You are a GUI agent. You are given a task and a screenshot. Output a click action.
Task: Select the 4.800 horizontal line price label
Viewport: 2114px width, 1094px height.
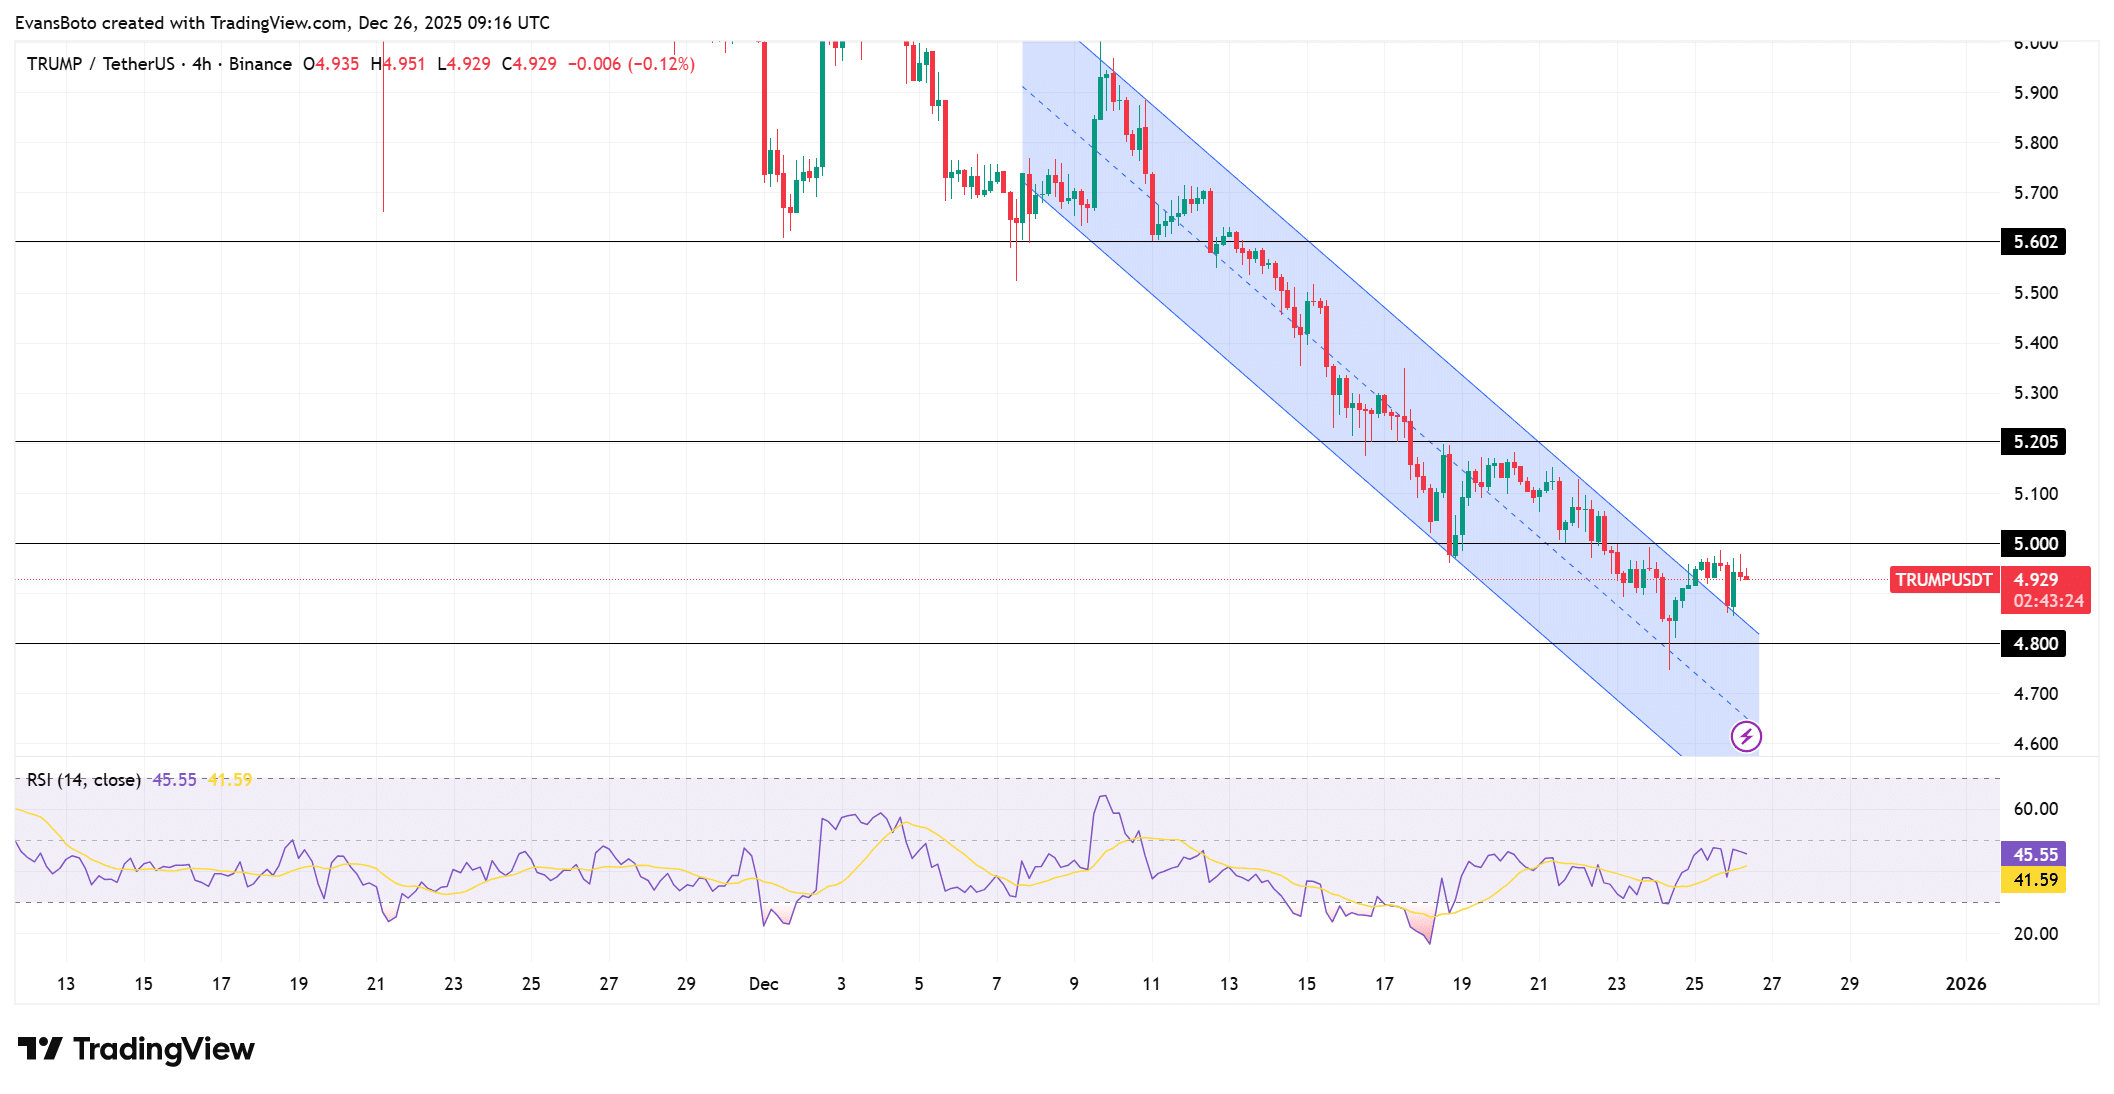point(2034,644)
